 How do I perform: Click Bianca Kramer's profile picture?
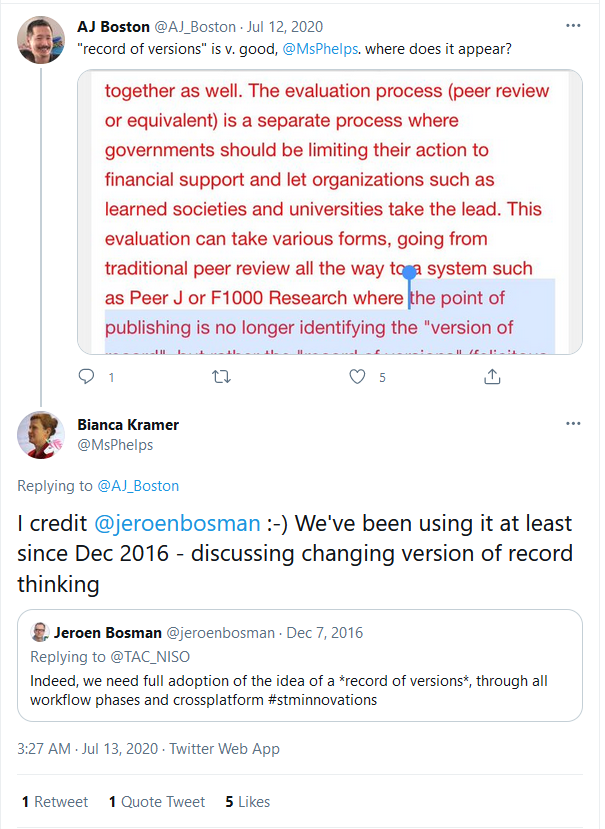tap(41, 435)
